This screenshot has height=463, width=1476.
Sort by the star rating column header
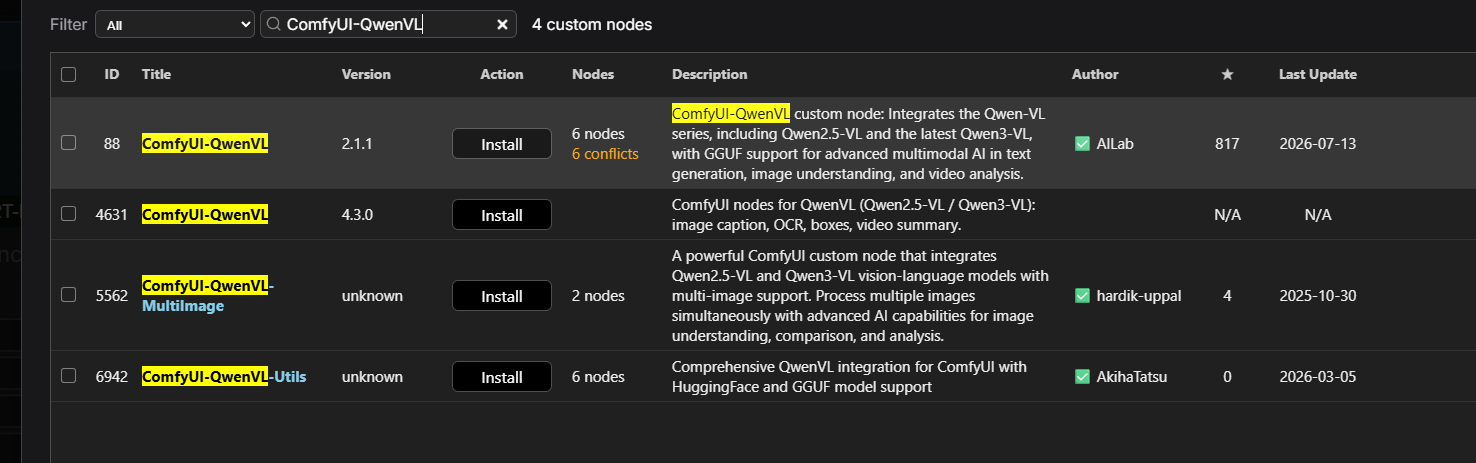tap(1227, 75)
